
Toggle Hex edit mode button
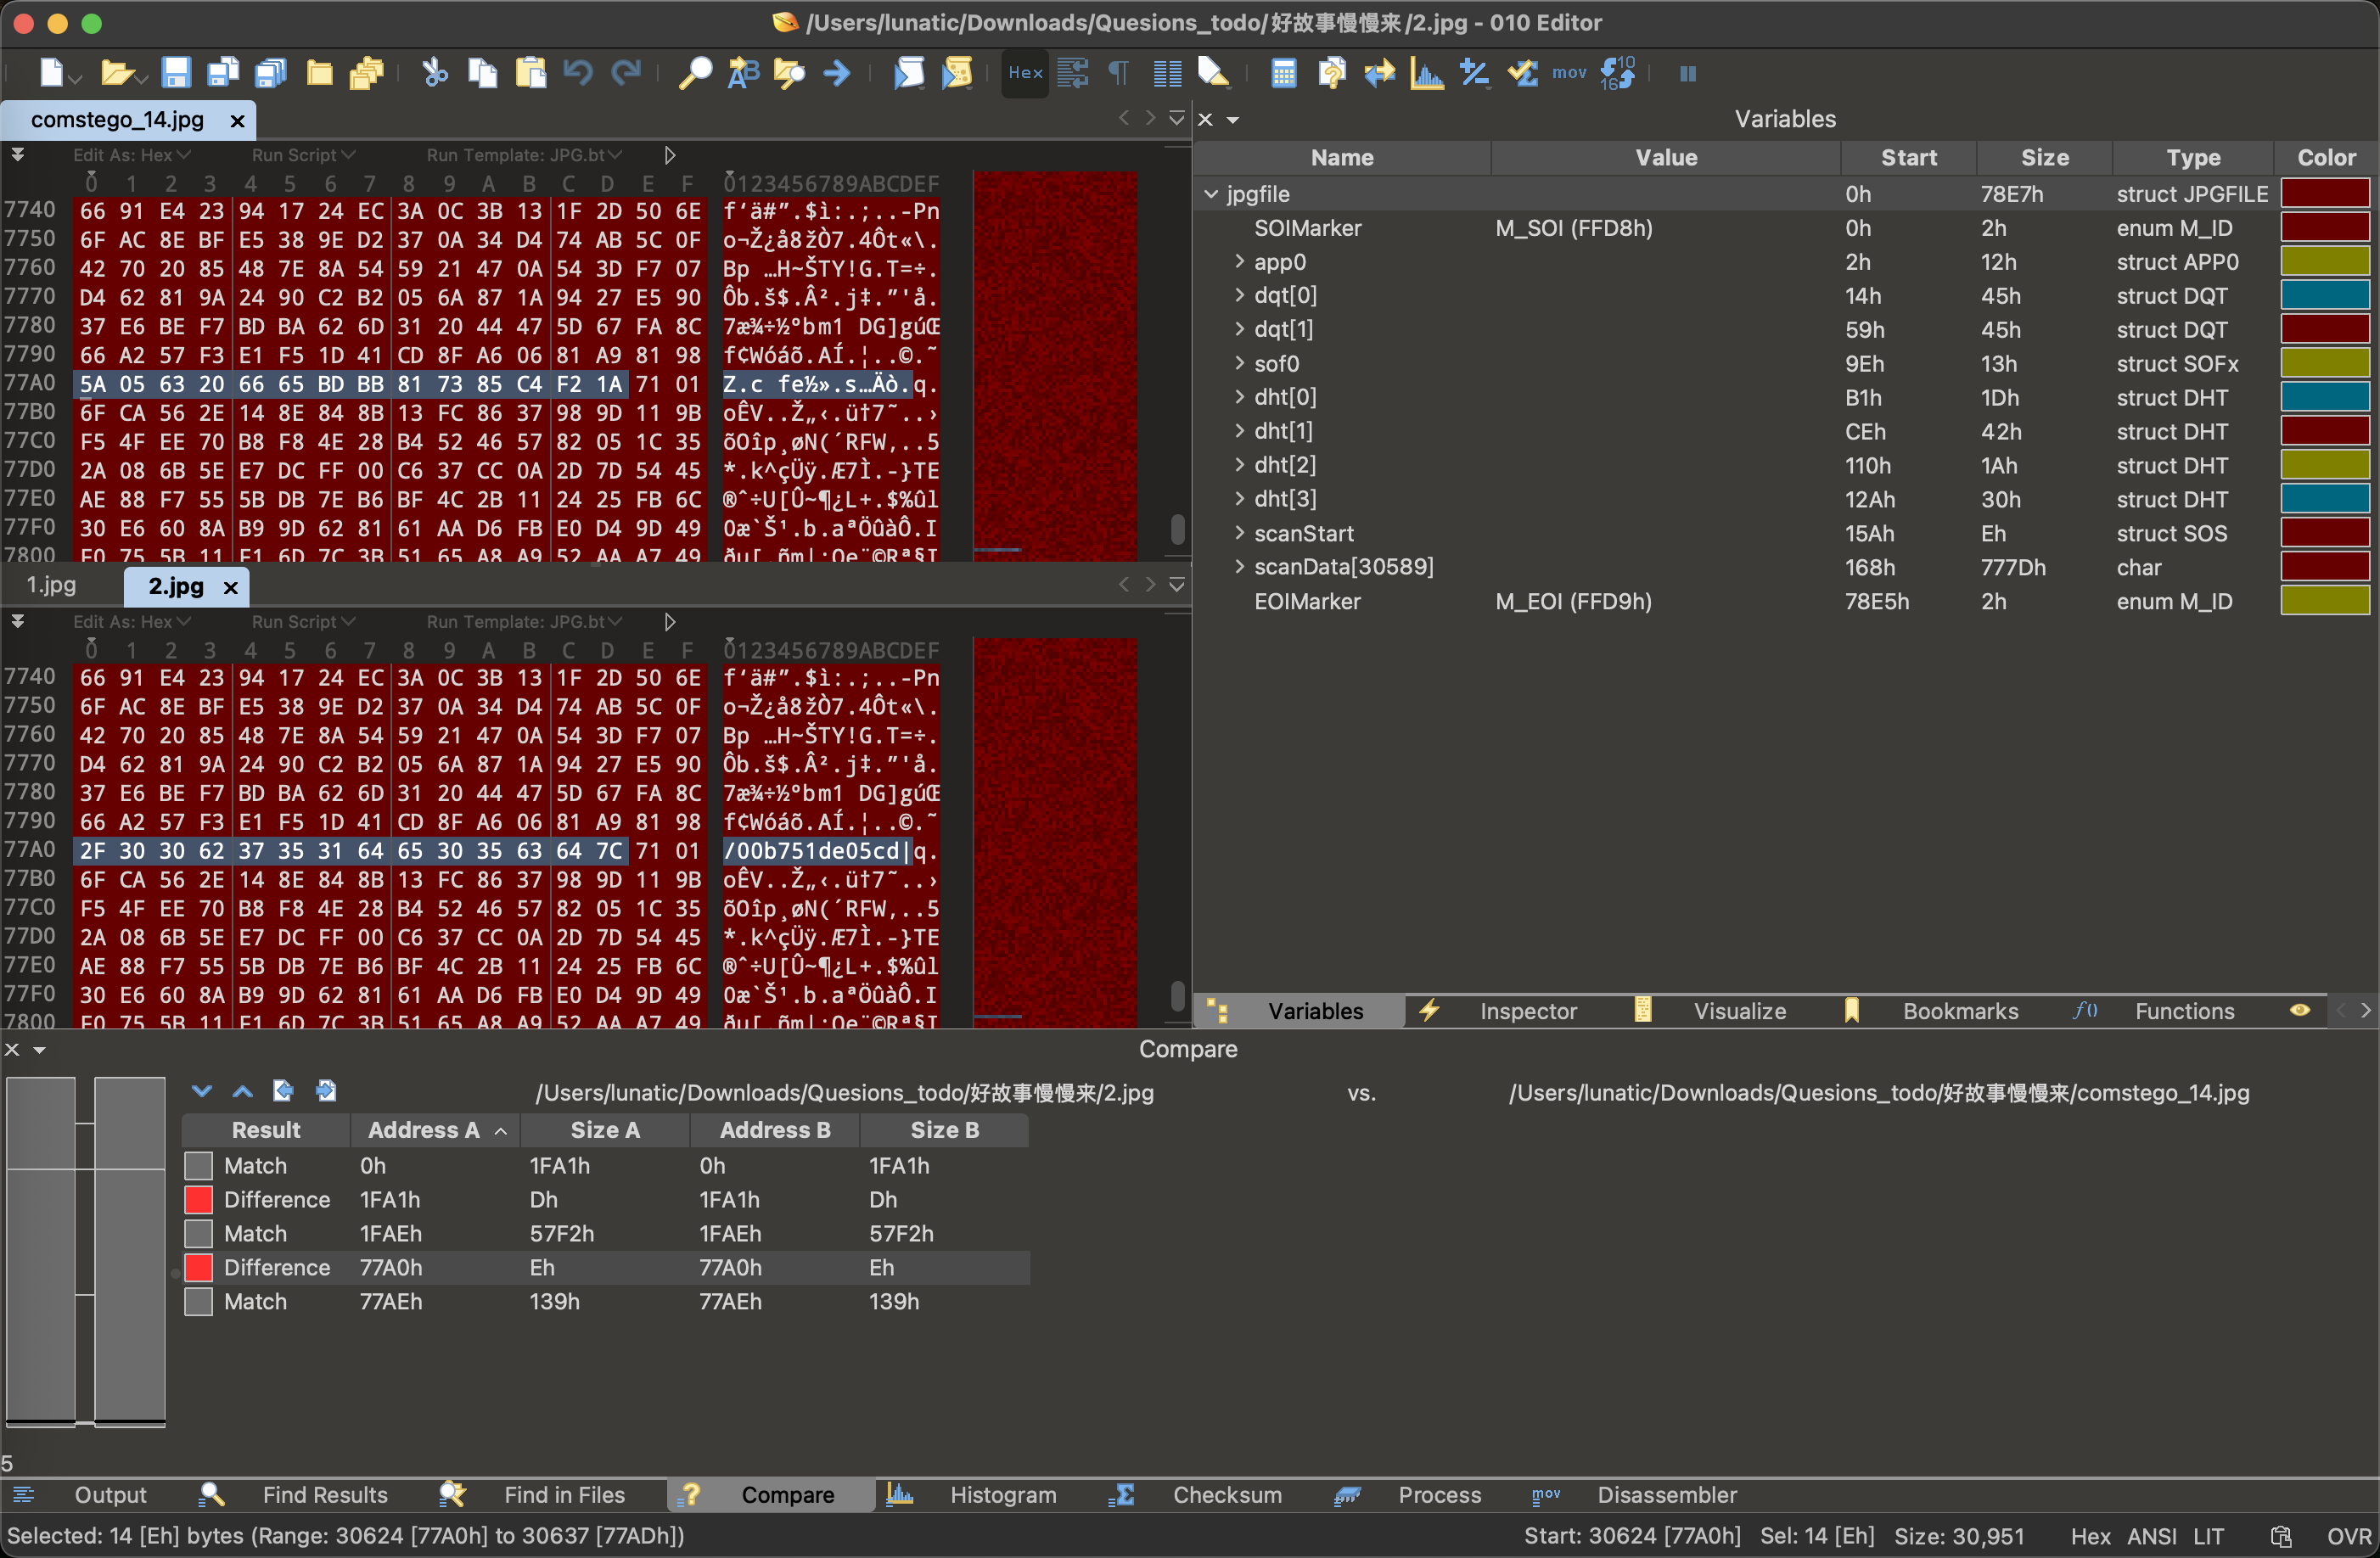coord(1025,73)
